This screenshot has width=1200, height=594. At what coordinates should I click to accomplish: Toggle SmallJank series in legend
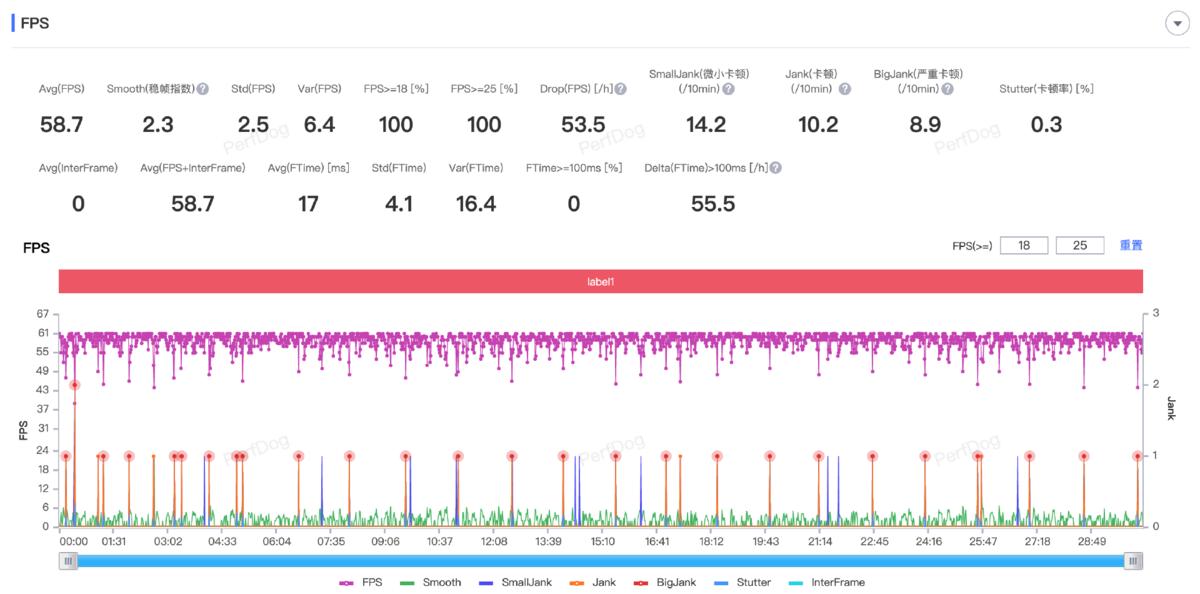[515, 582]
